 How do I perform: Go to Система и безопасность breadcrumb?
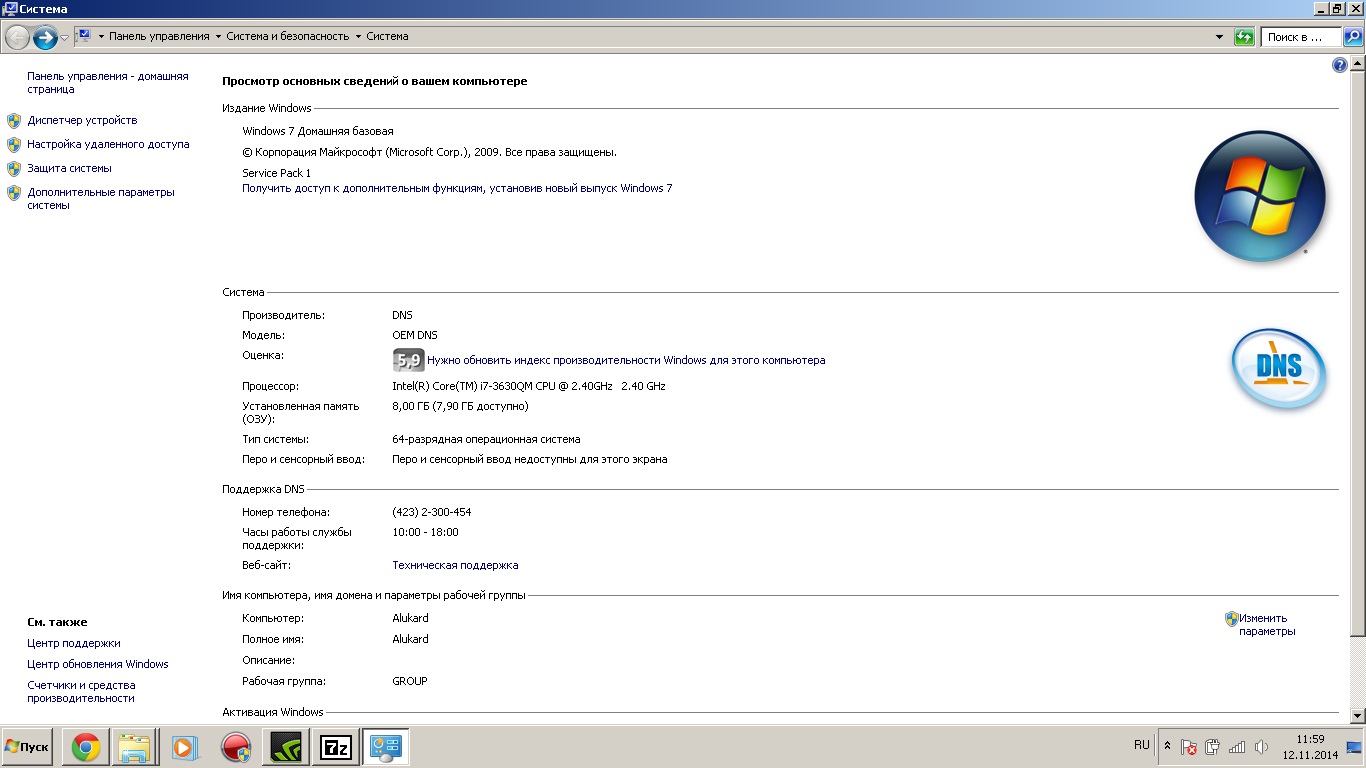(x=288, y=36)
